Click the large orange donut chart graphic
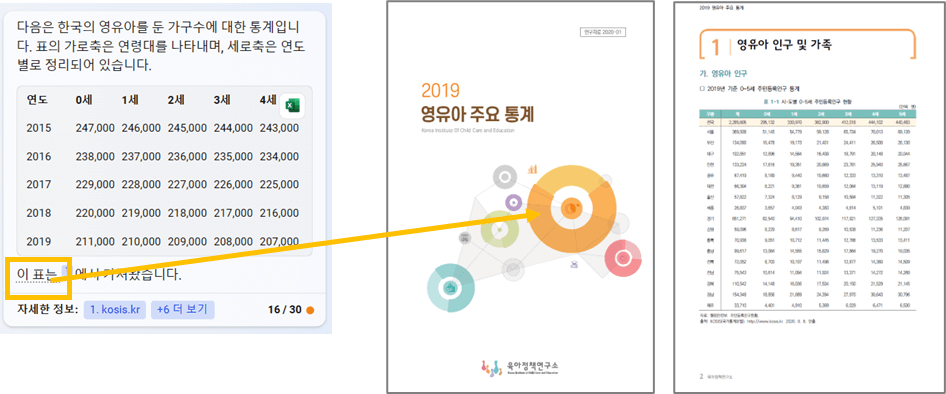This screenshot has height=394, width=946. click(x=571, y=208)
